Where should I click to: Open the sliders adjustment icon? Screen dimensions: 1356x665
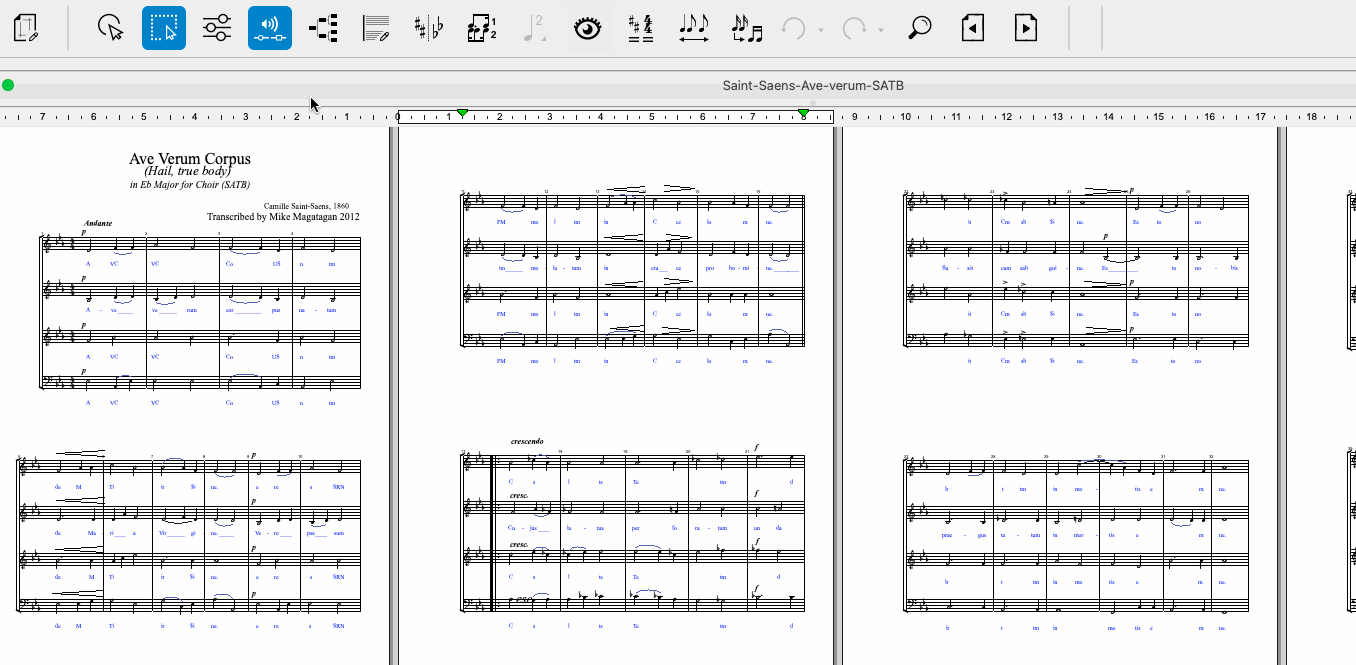click(x=217, y=28)
